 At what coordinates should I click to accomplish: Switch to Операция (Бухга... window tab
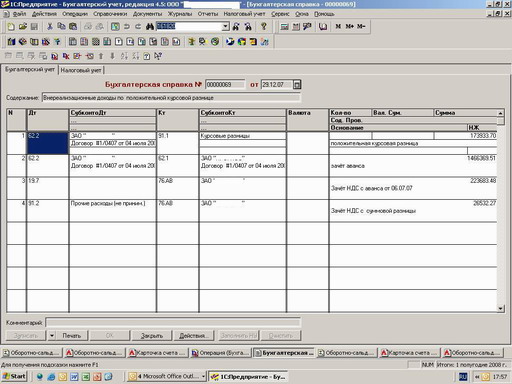pyautogui.click(x=220, y=353)
